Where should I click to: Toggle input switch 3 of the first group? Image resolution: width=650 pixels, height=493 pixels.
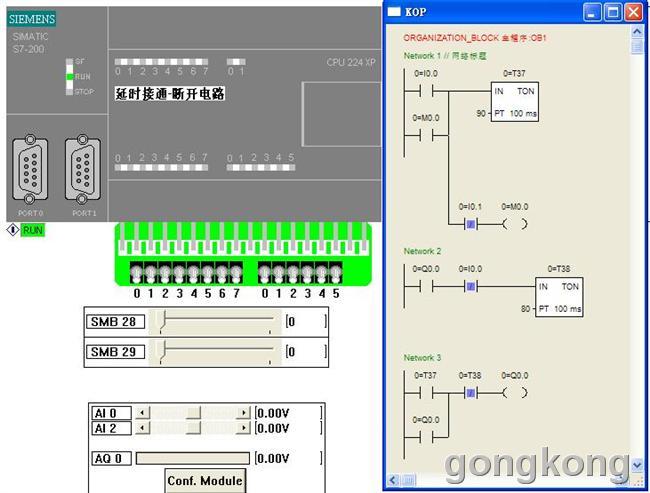[x=179, y=272]
